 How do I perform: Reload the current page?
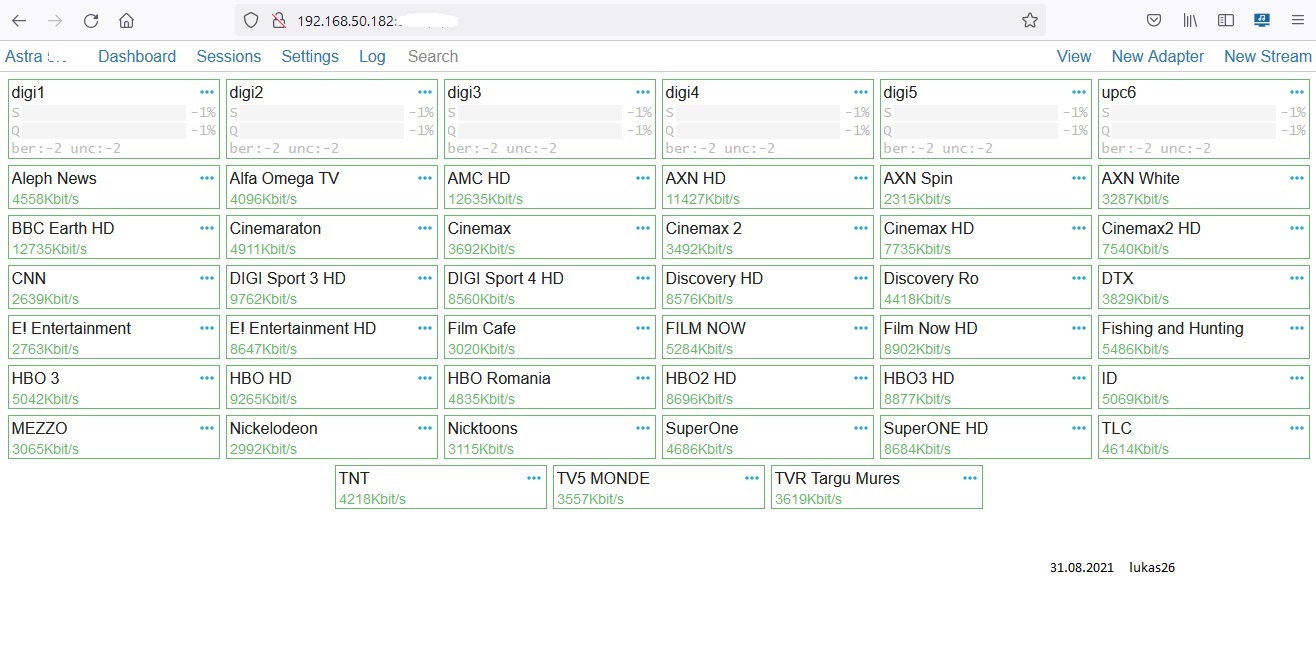[91, 20]
